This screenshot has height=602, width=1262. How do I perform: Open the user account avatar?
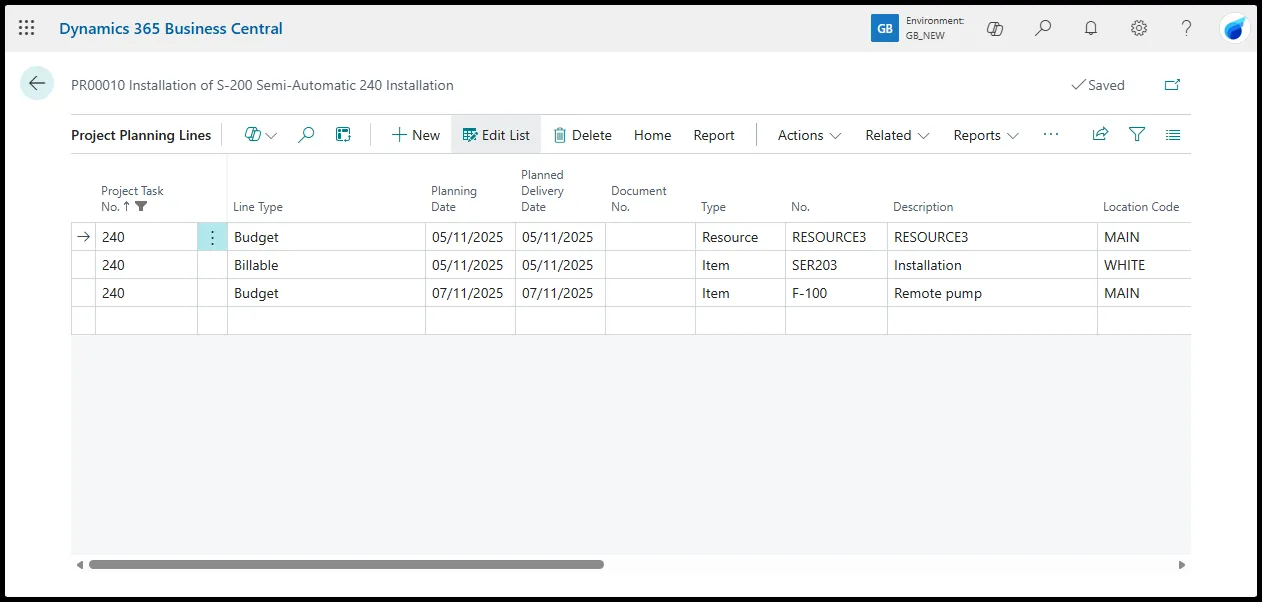[1235, 29]
